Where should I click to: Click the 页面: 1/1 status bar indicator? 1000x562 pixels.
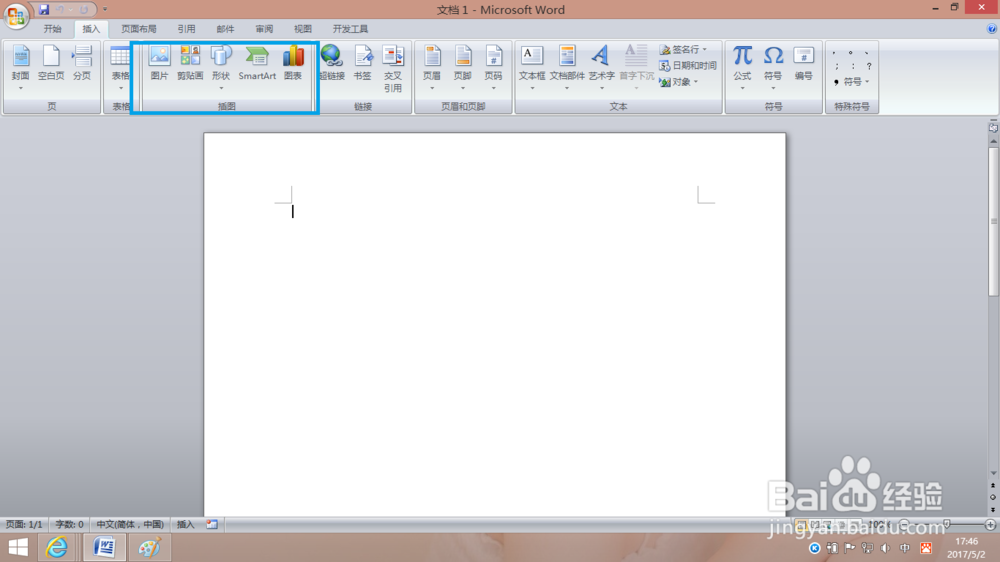point(24,524)
